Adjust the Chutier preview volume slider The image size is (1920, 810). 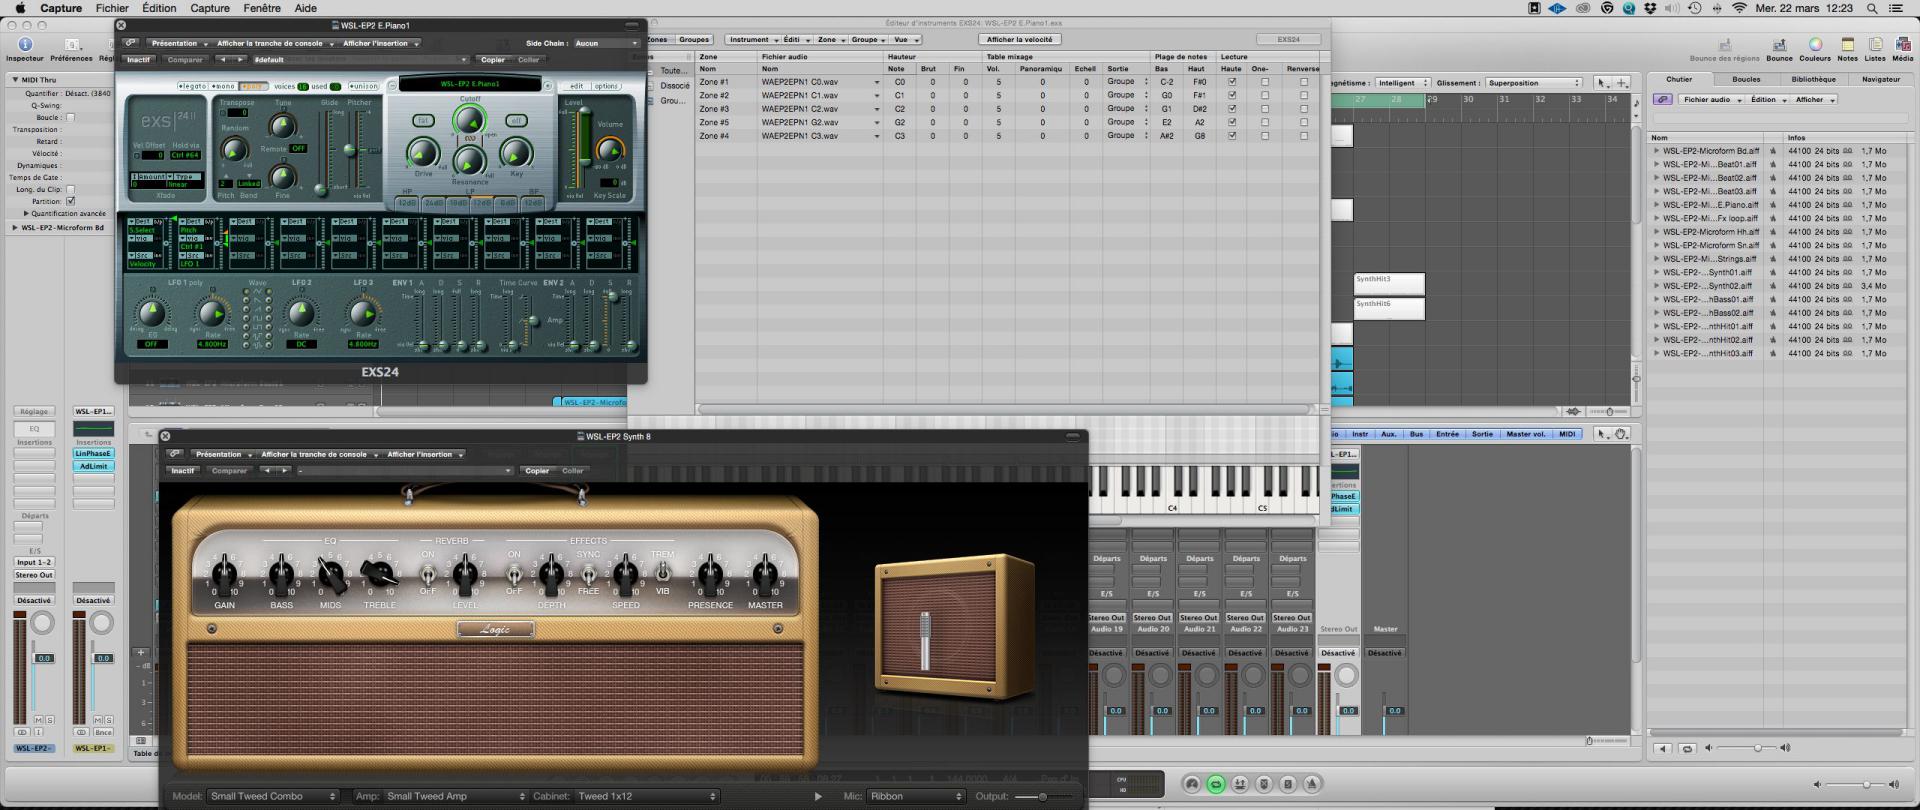click(1757, 748)
